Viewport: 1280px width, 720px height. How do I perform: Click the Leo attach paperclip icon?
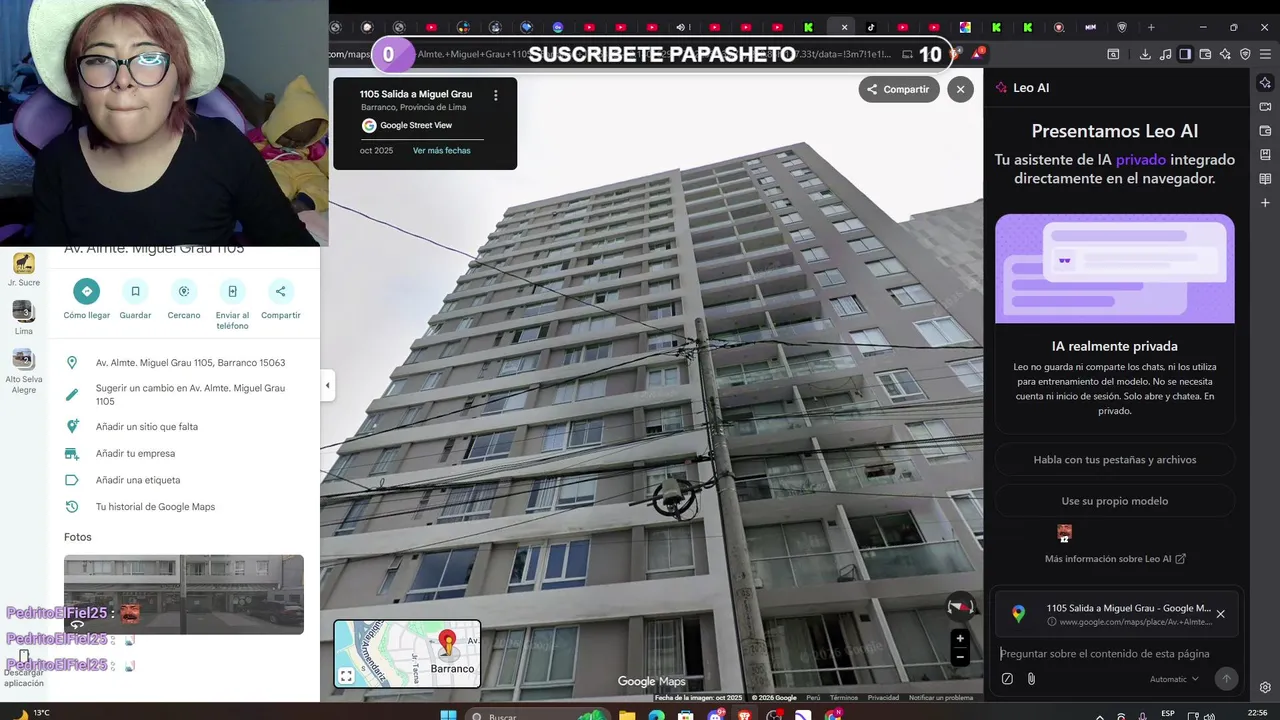tap(1031, 679)
